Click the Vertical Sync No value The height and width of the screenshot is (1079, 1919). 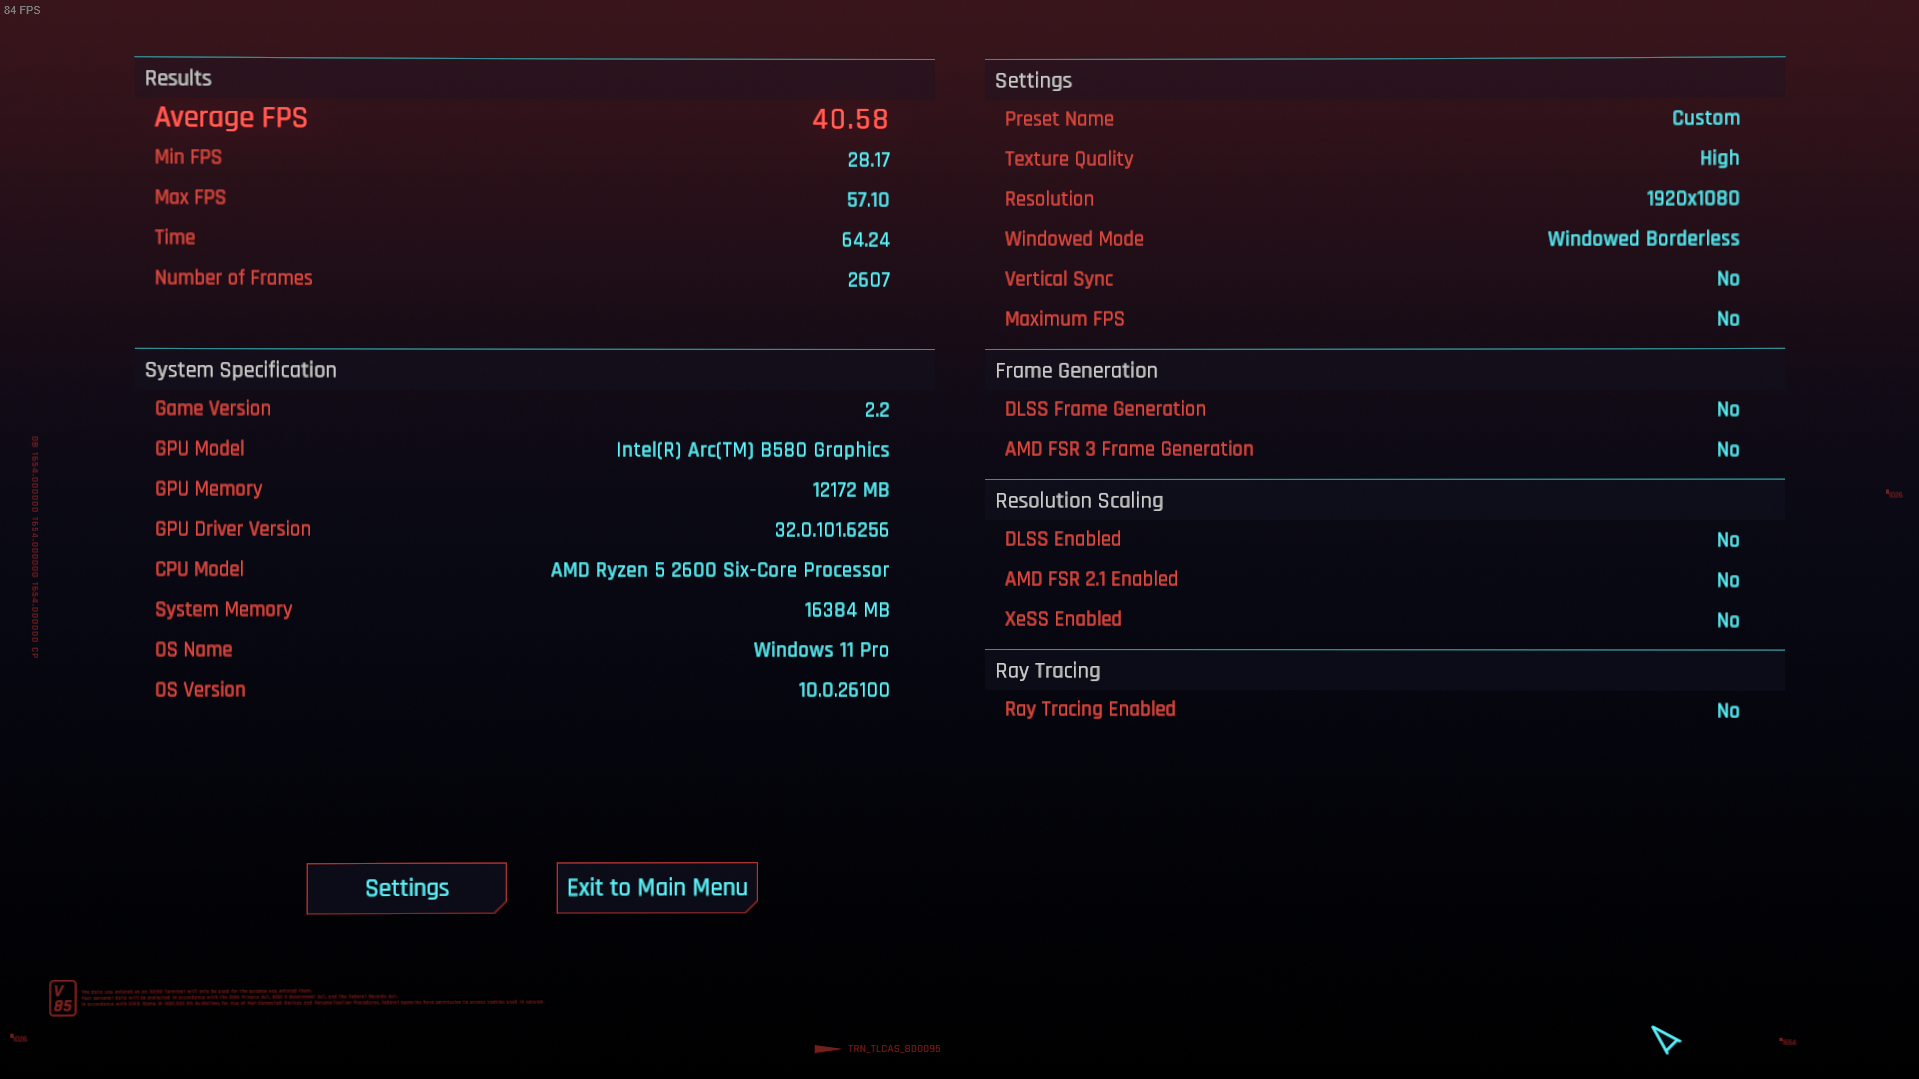click(x=1728, y=279)
